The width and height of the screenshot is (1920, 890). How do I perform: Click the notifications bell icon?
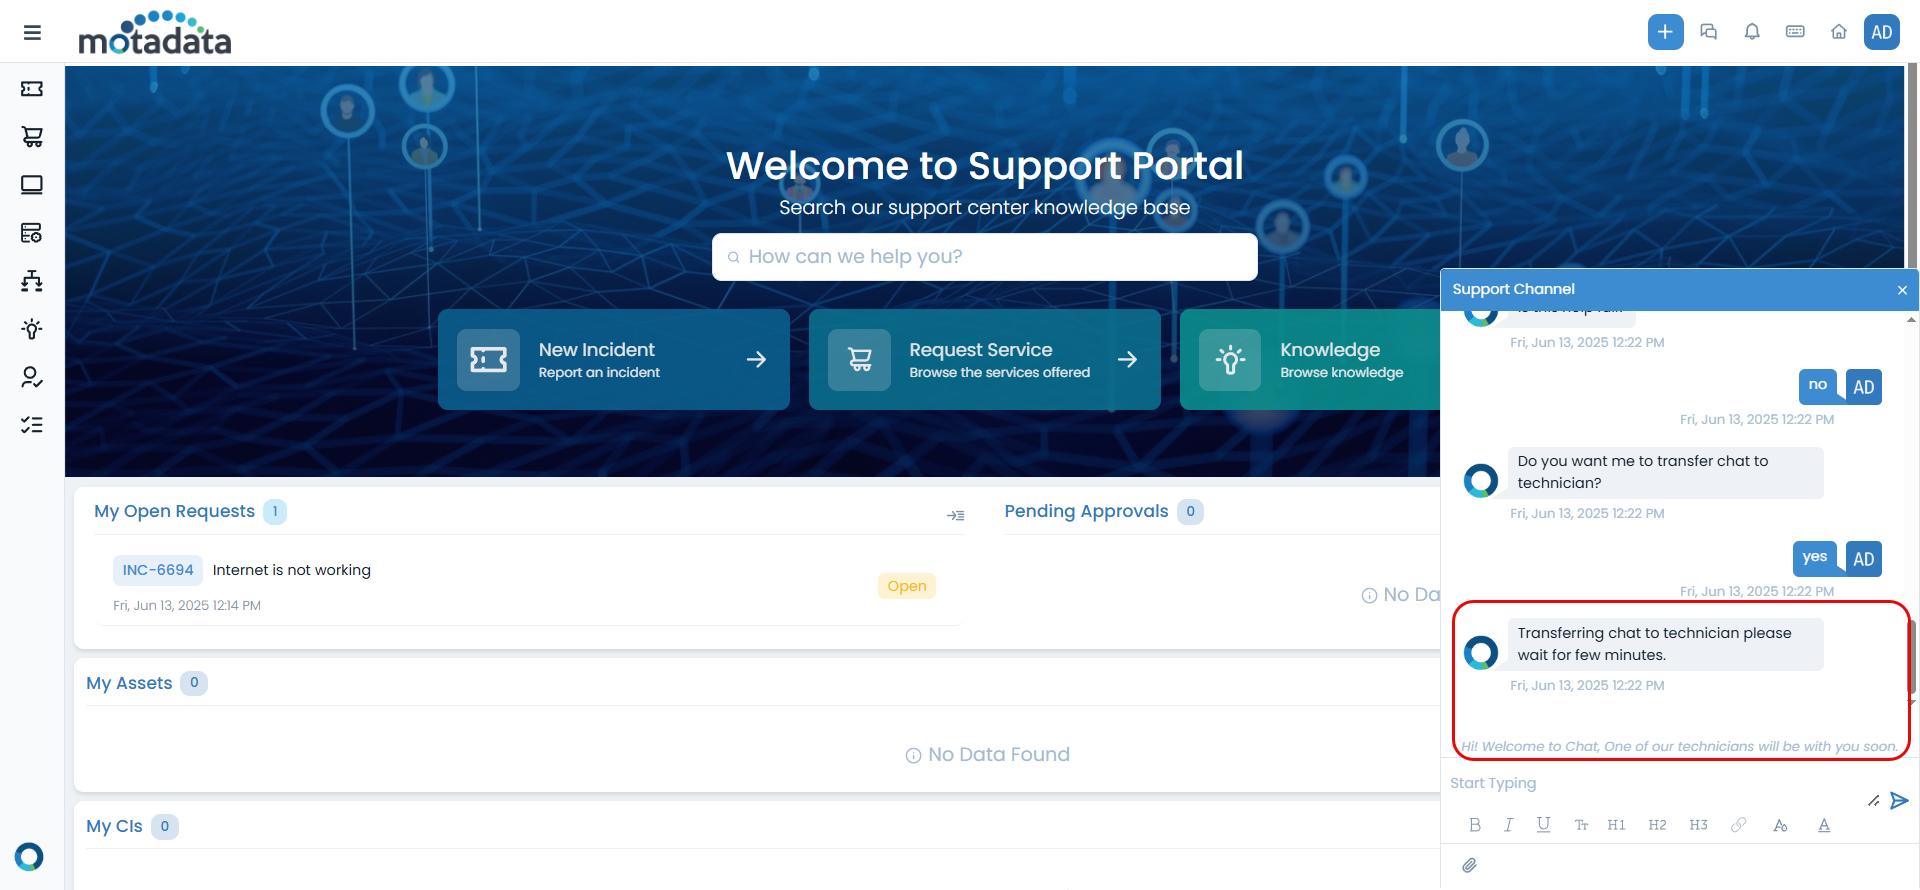point(1752,32)
